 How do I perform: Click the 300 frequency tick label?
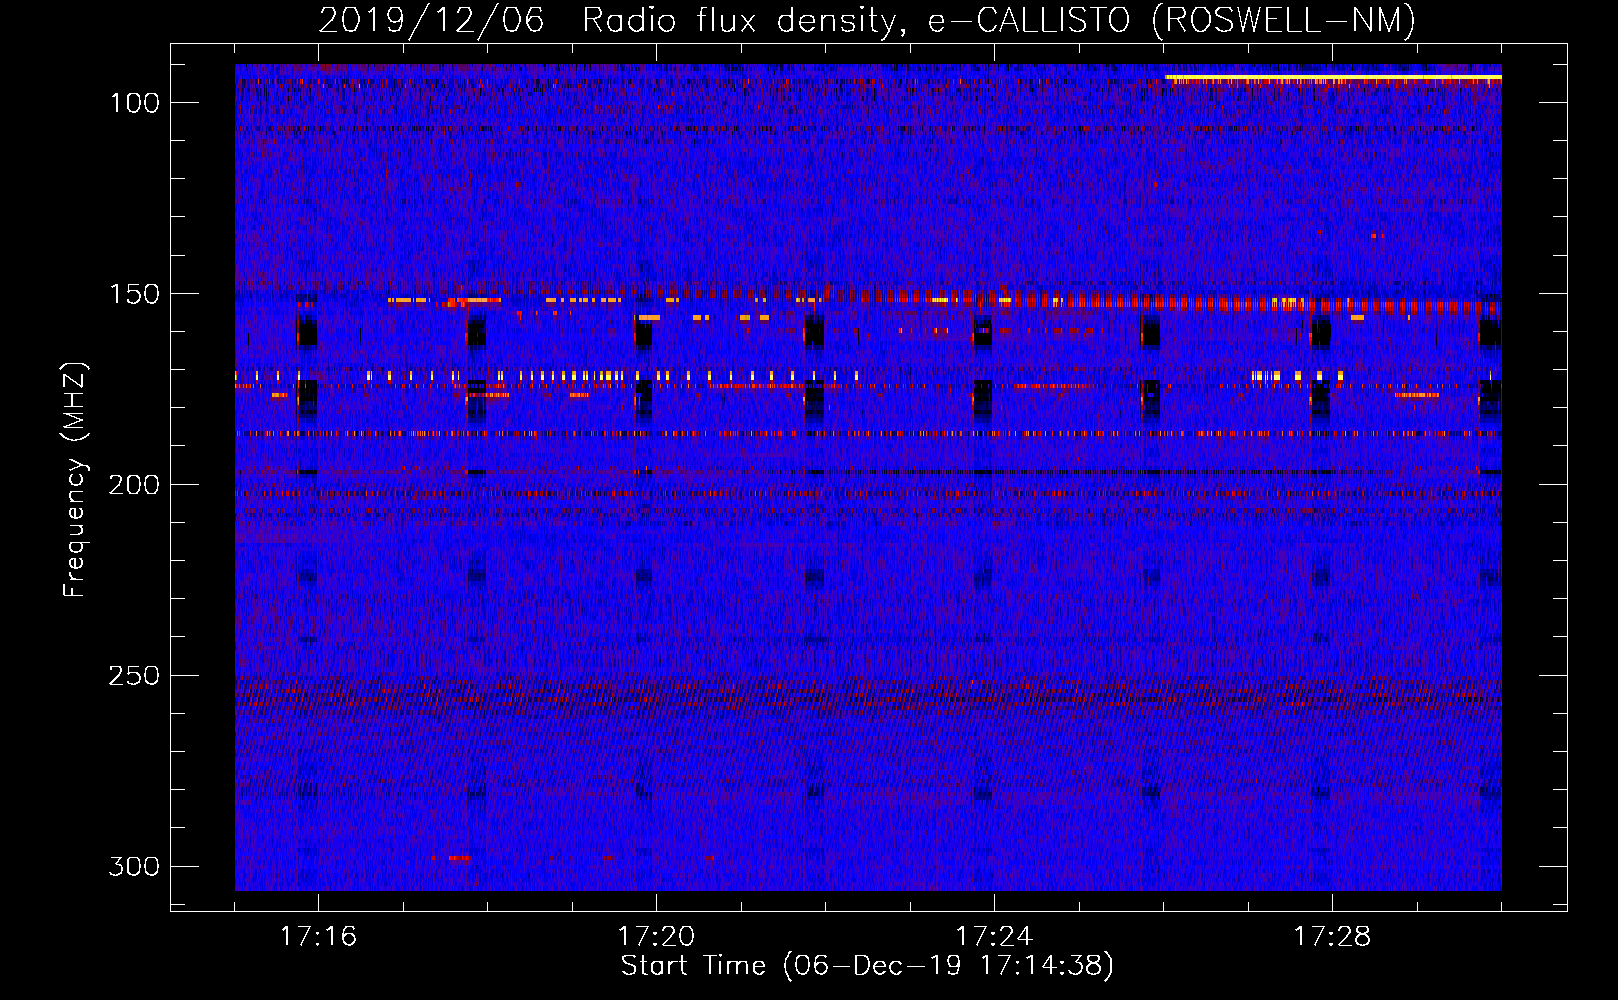click(134, 866)
